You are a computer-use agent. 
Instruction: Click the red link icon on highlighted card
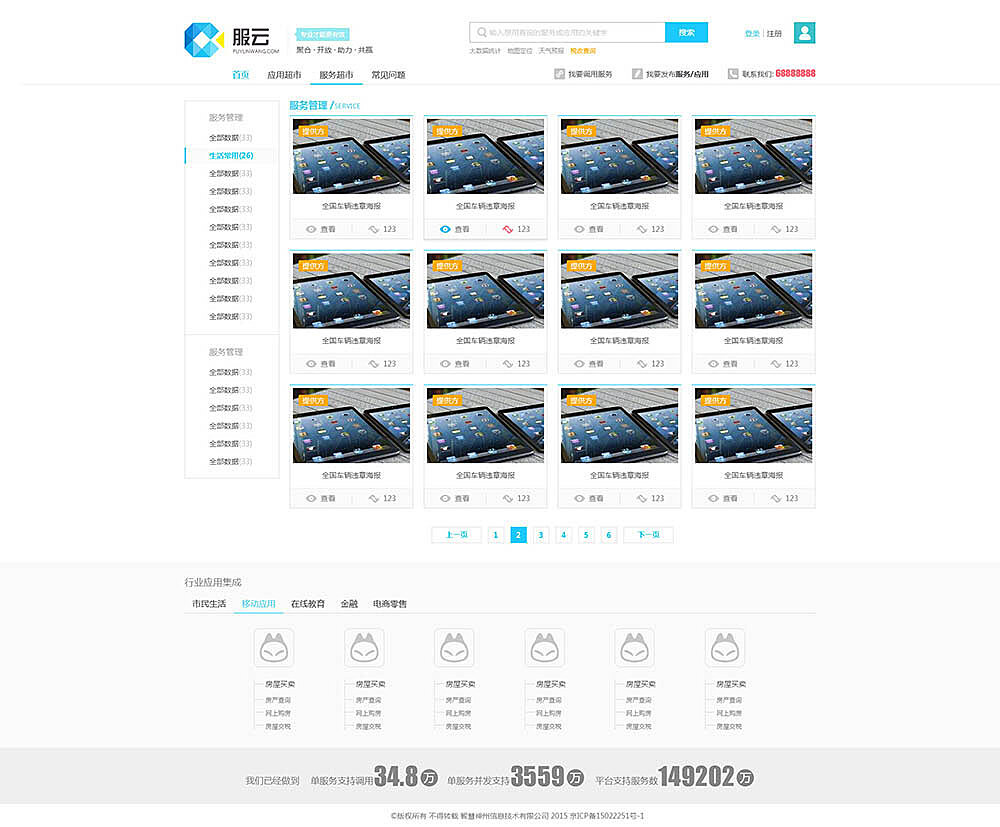click(508, 229)
